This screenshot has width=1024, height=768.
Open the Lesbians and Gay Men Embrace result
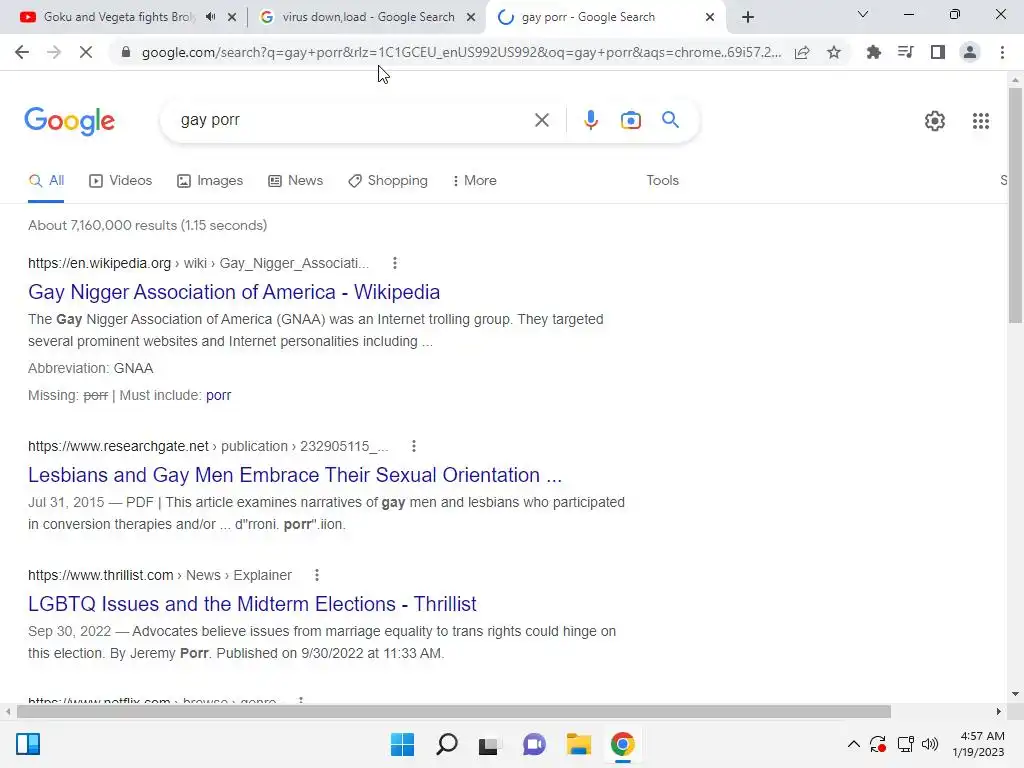[295, 475]
